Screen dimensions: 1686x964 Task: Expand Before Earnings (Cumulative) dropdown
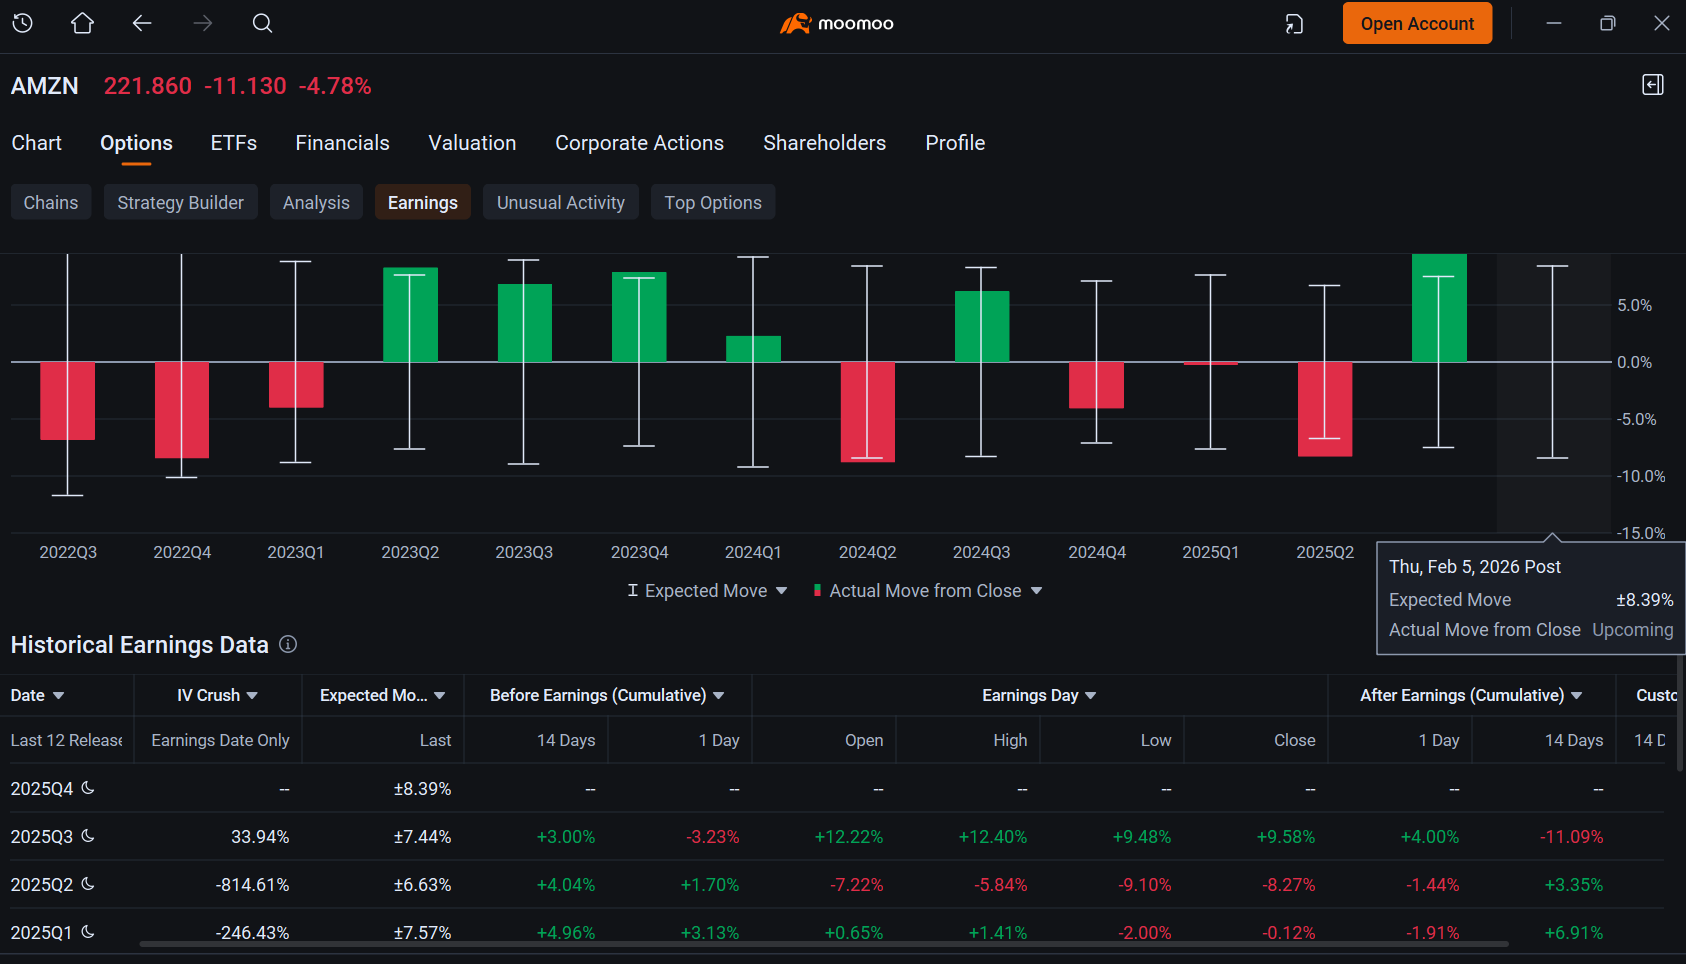tap(718, 695)
